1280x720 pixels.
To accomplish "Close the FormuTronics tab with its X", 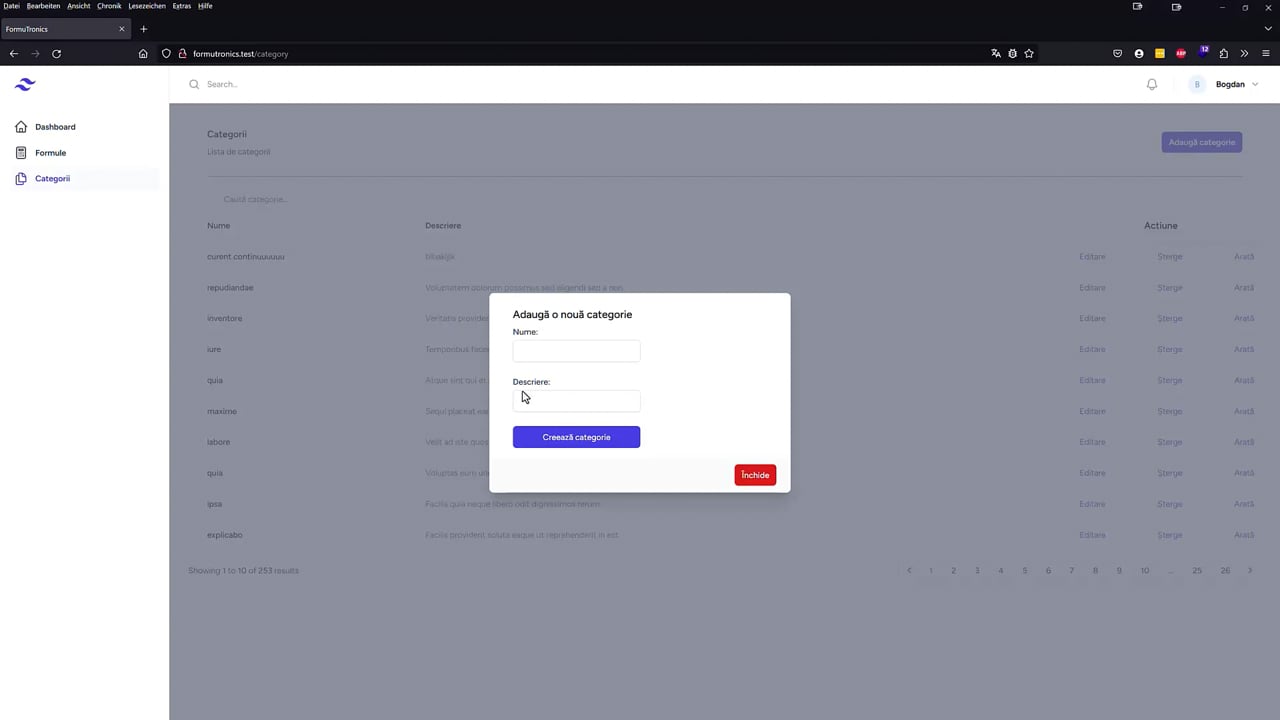I will click(122, 29).
